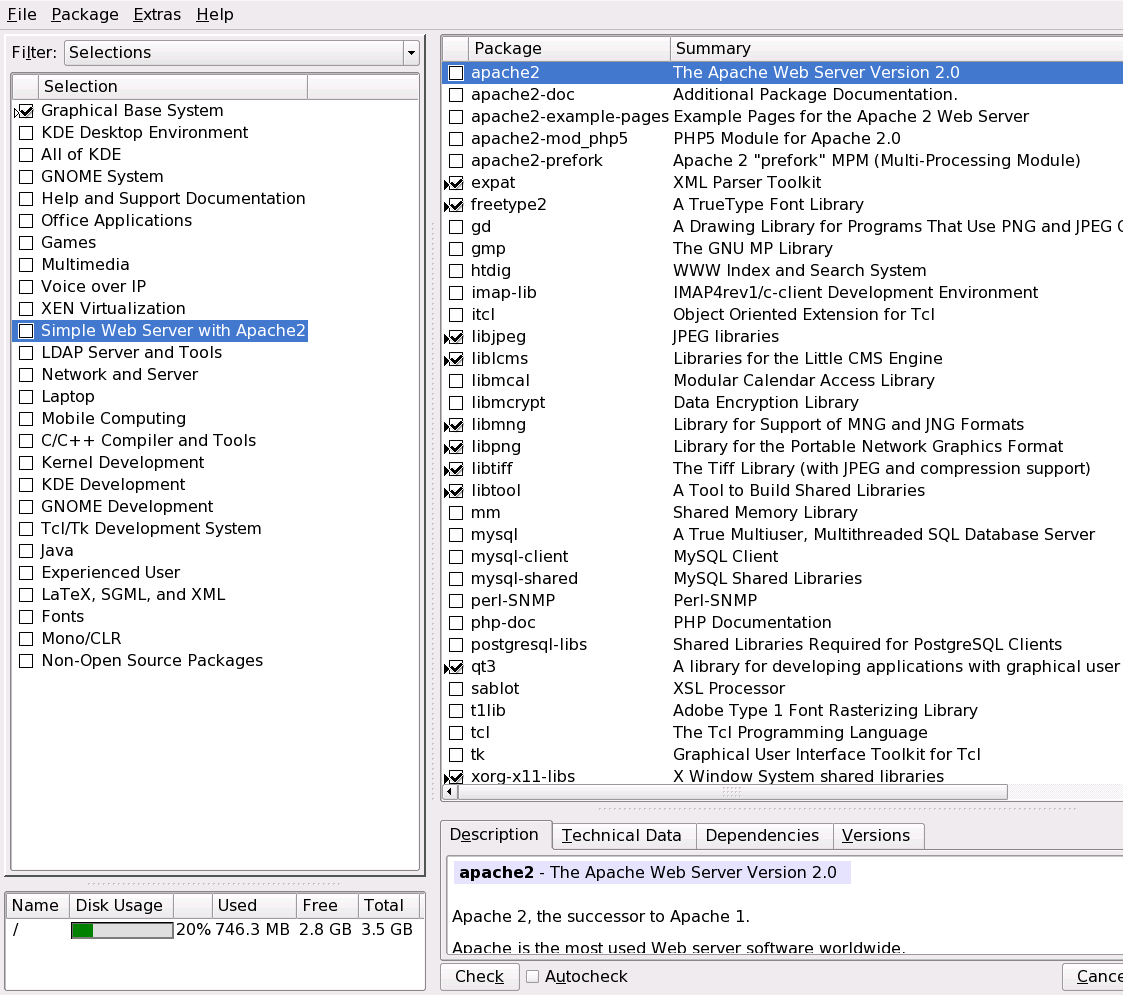Click the package list horizontal scrollbar
The width and height of the screenshot is (1123, 995).
pyautogui.click(x=732, y=791)
